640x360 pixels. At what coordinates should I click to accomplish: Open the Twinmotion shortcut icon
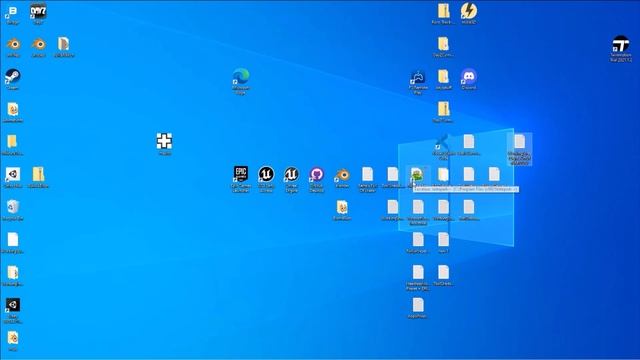pos(620,44)
